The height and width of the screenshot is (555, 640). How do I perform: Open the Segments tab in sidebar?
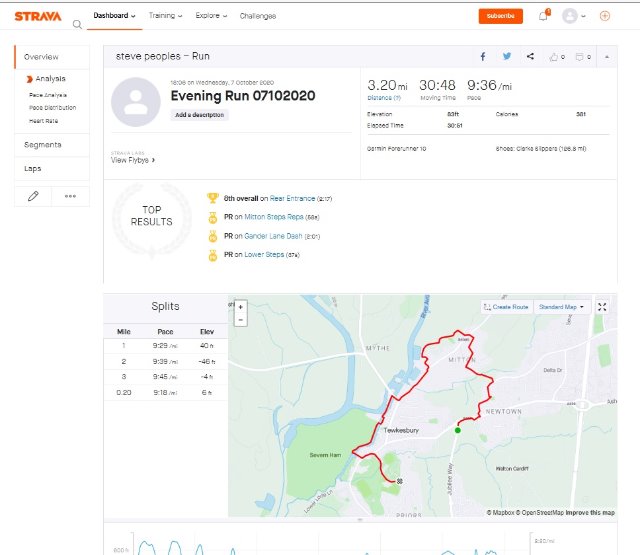pyautogui.click(x=43, y=145)
